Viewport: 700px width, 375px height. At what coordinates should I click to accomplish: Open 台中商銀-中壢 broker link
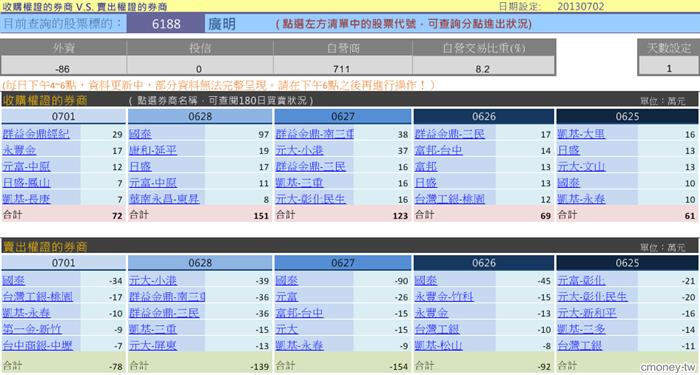pyautogui.click(x=38, y=345)
